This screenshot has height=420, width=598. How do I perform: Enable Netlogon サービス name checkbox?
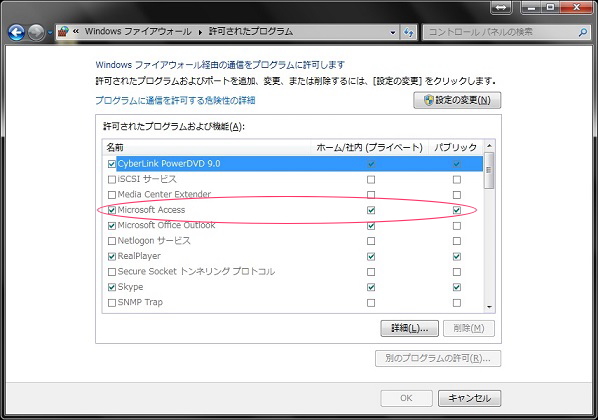(112, 241)
